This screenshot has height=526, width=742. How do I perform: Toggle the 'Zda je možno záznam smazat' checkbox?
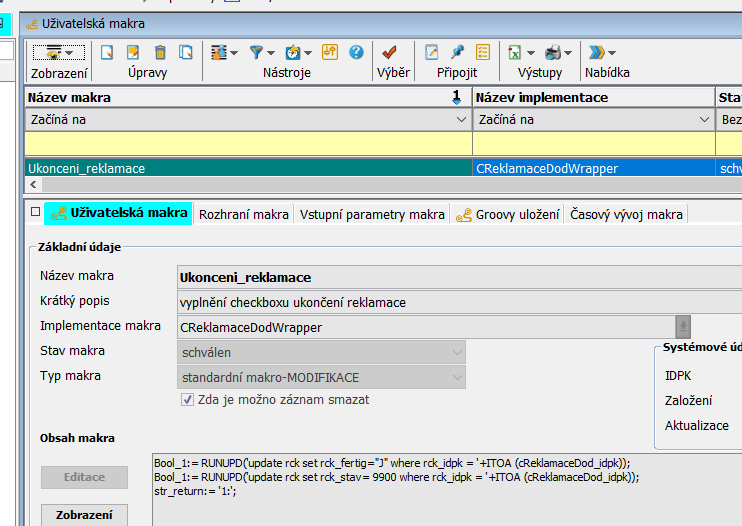coord(187,399)
